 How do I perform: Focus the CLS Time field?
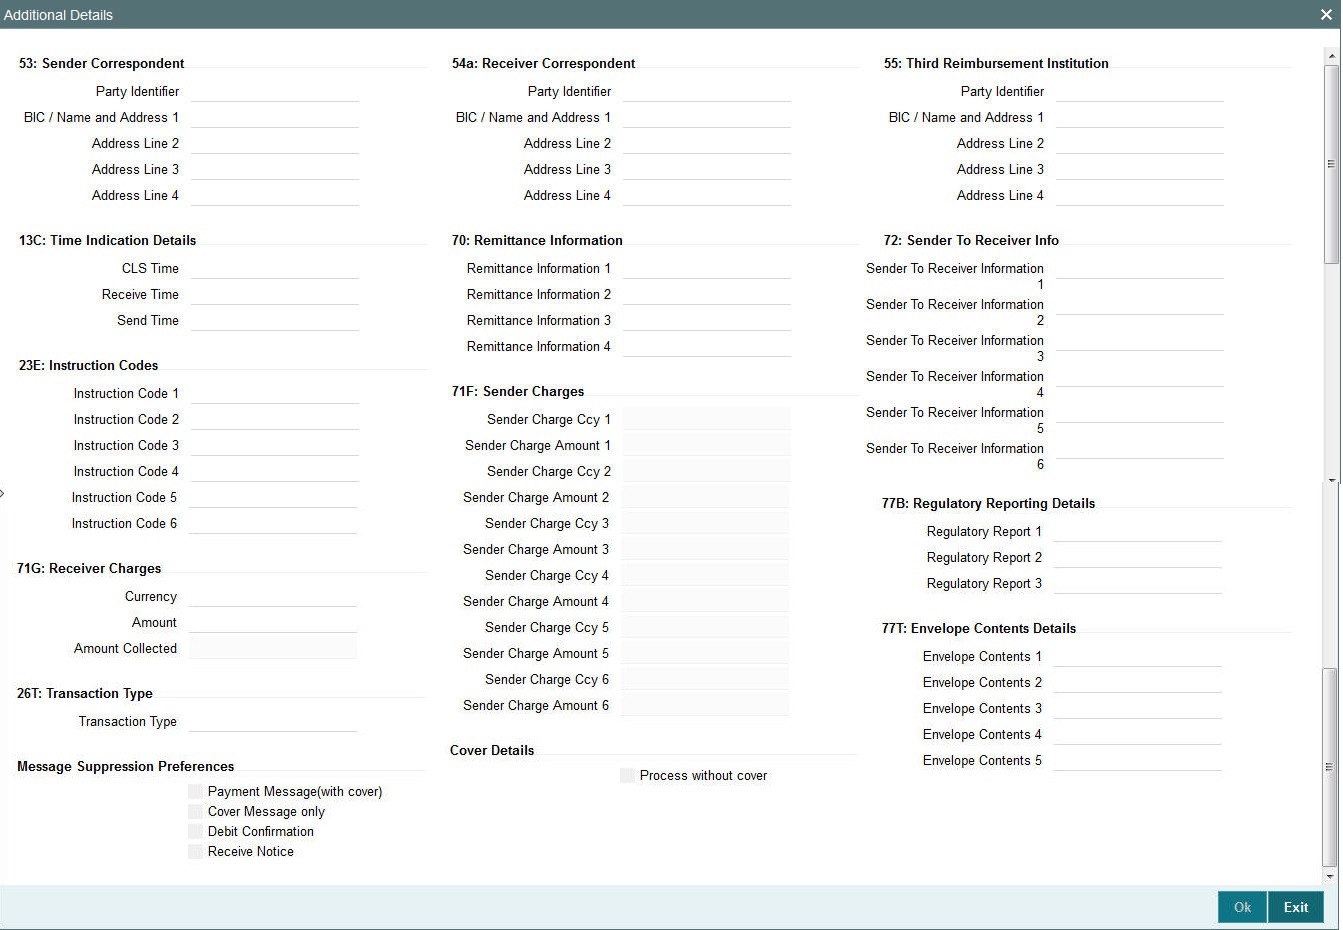[x=275, y=268]
